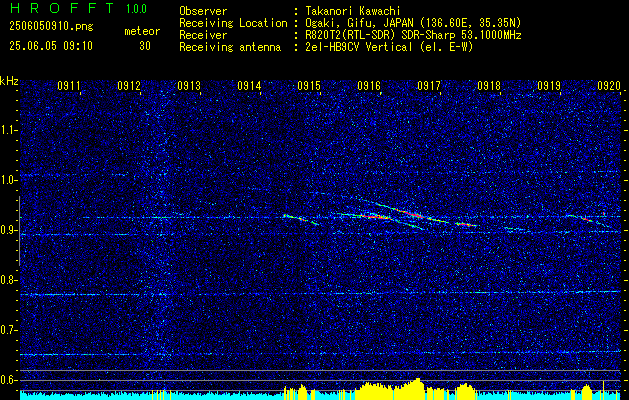629x400 pixels.
Task: Click the 0919 time marker
Action: coord(549,85)
